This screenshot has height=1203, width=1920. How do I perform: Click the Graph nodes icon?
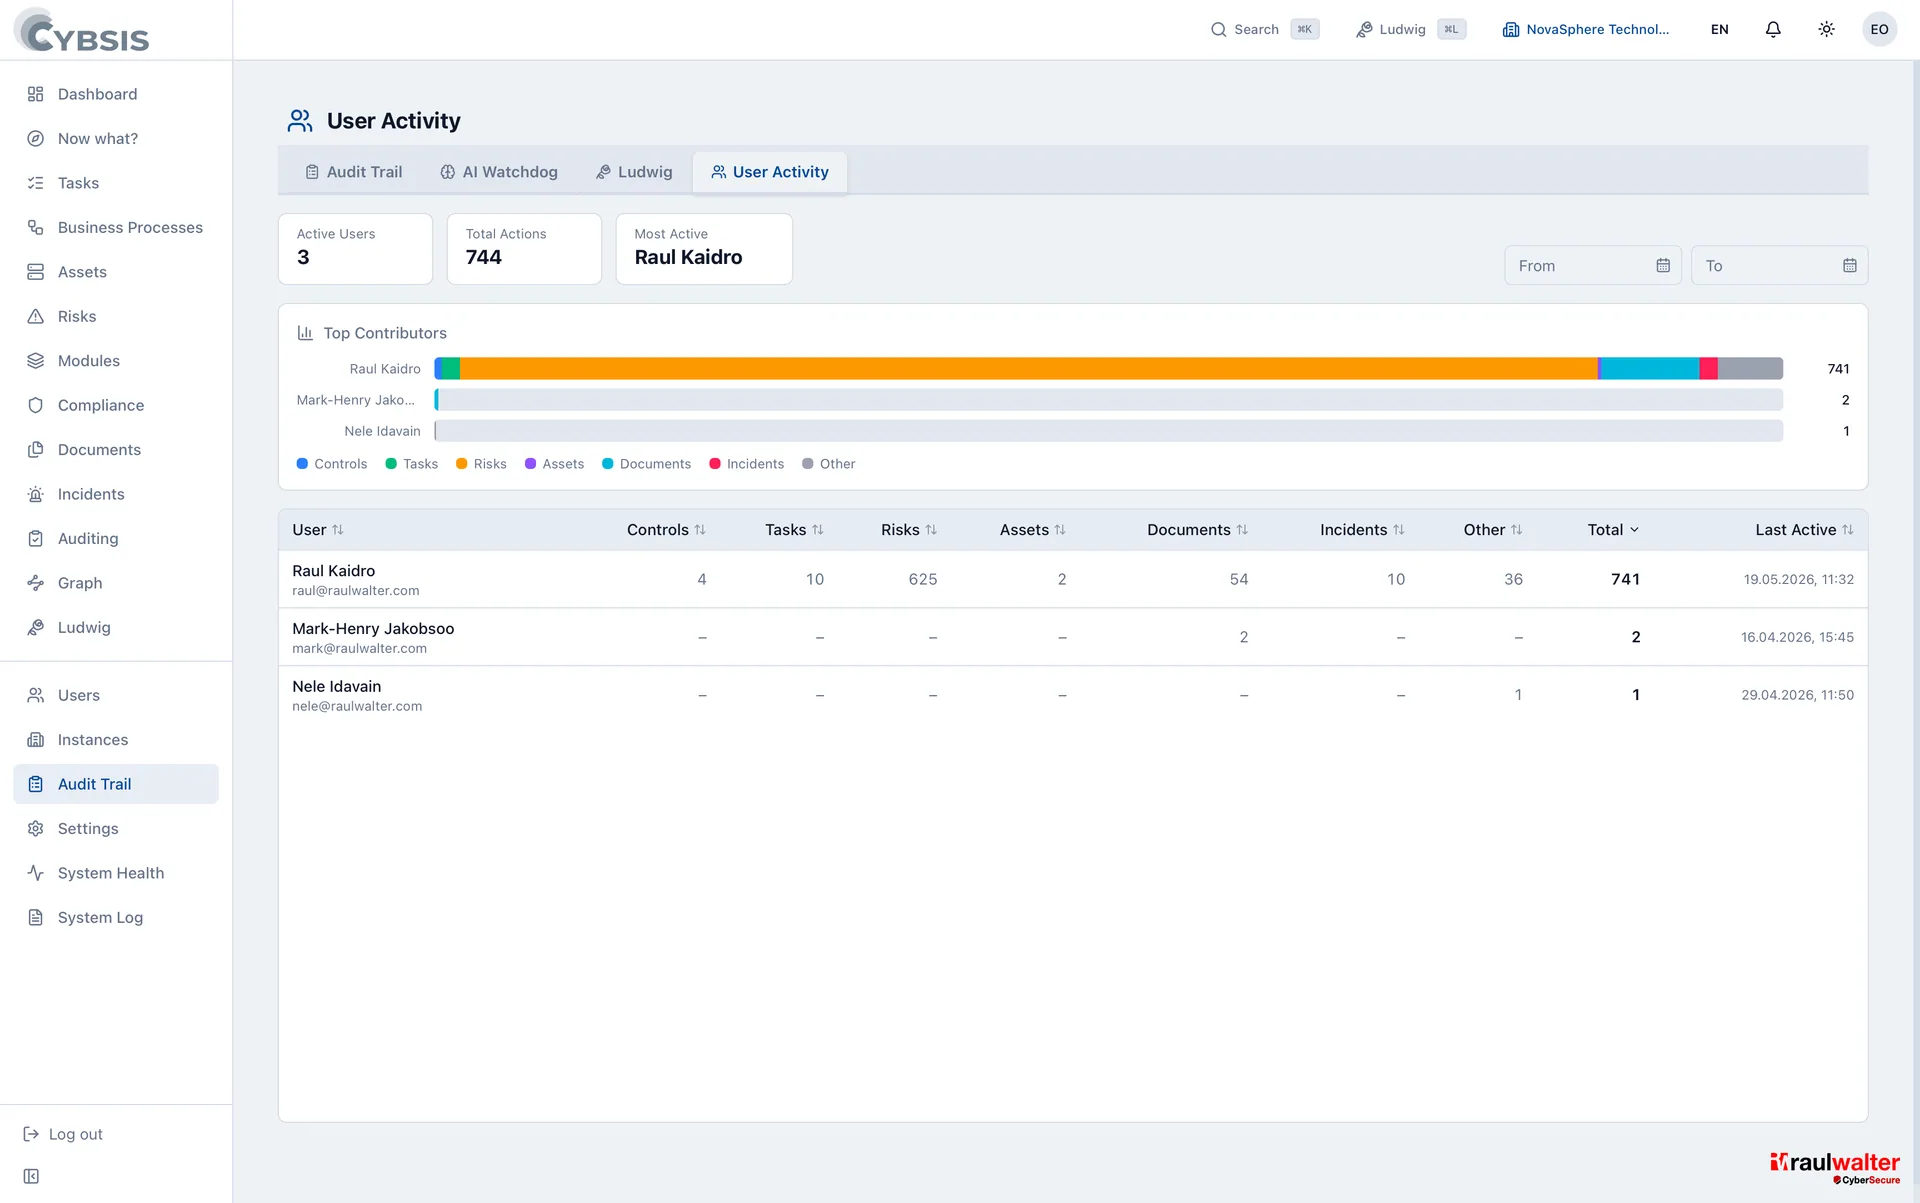[36, 583]
